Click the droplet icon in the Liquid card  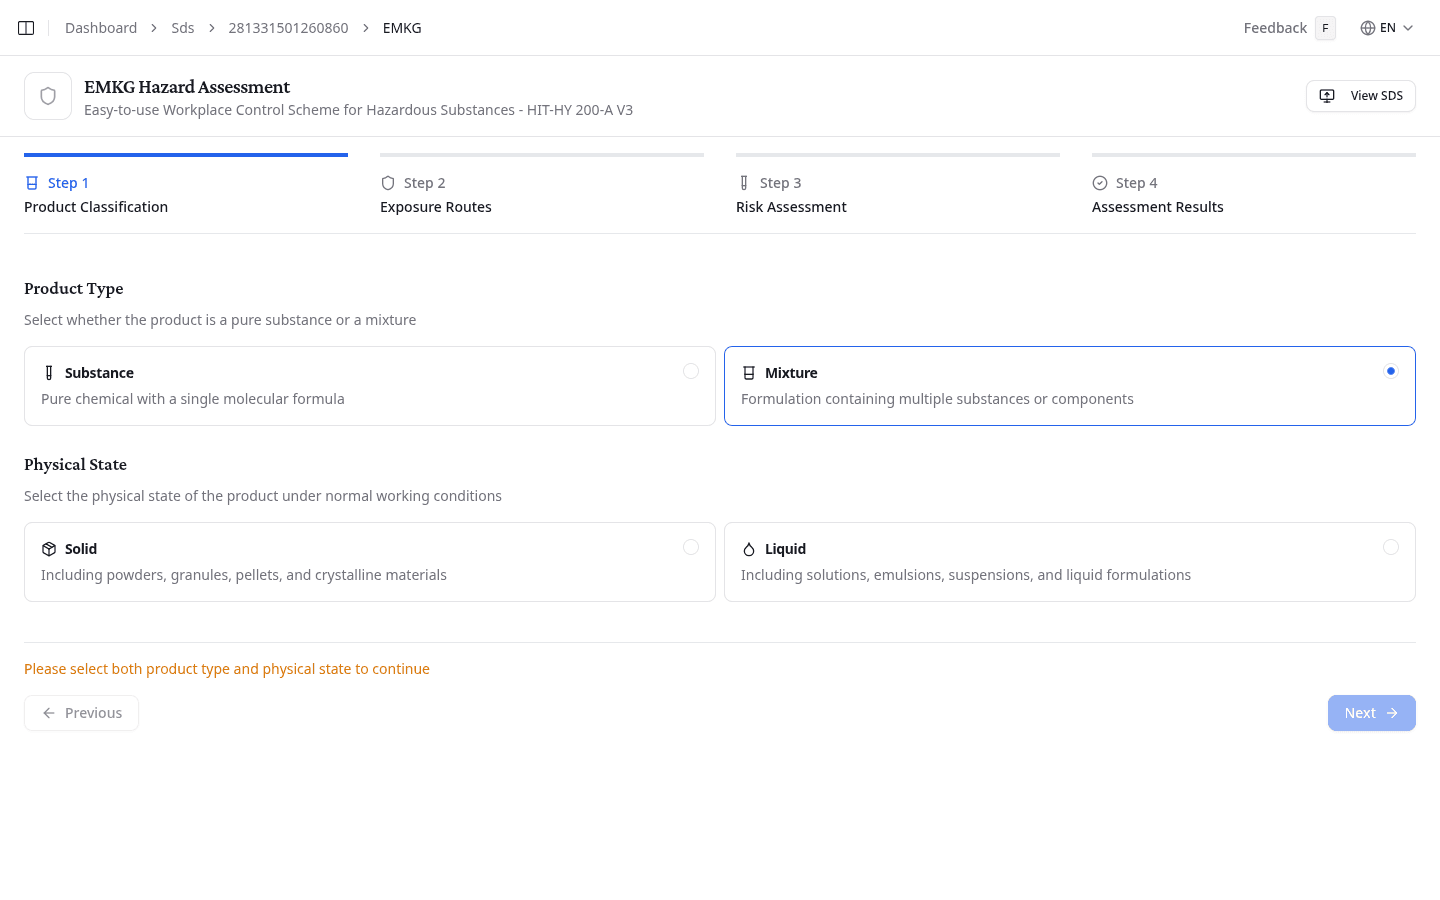[749, 548]
